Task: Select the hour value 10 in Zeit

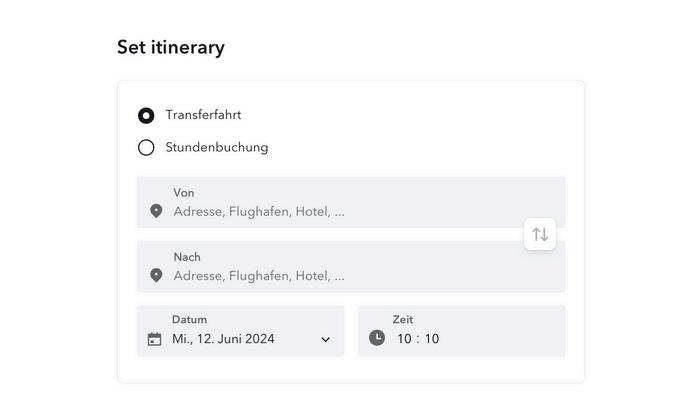Action: click(x=404, y=339)
